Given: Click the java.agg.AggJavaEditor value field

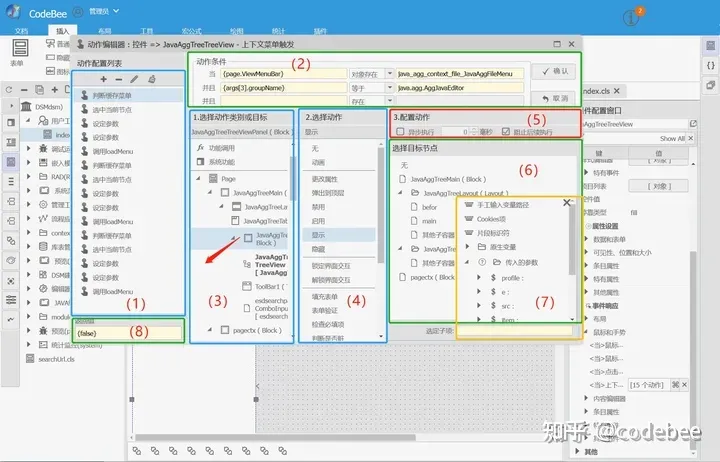Looking at the screenshot, I should 459,87.
